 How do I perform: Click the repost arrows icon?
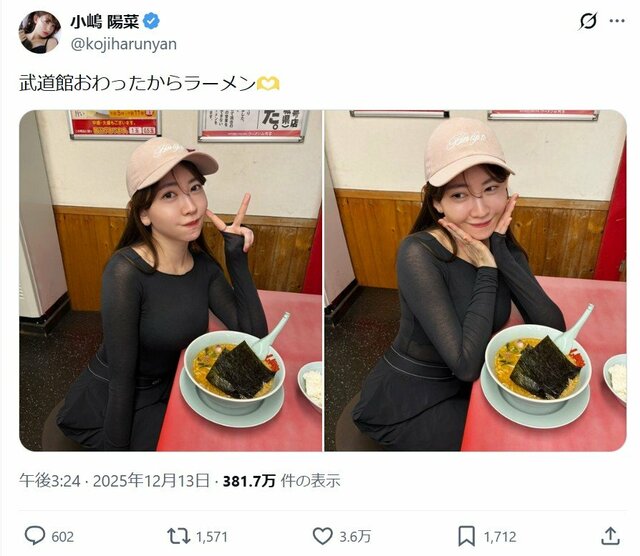[x=178, y=536]
